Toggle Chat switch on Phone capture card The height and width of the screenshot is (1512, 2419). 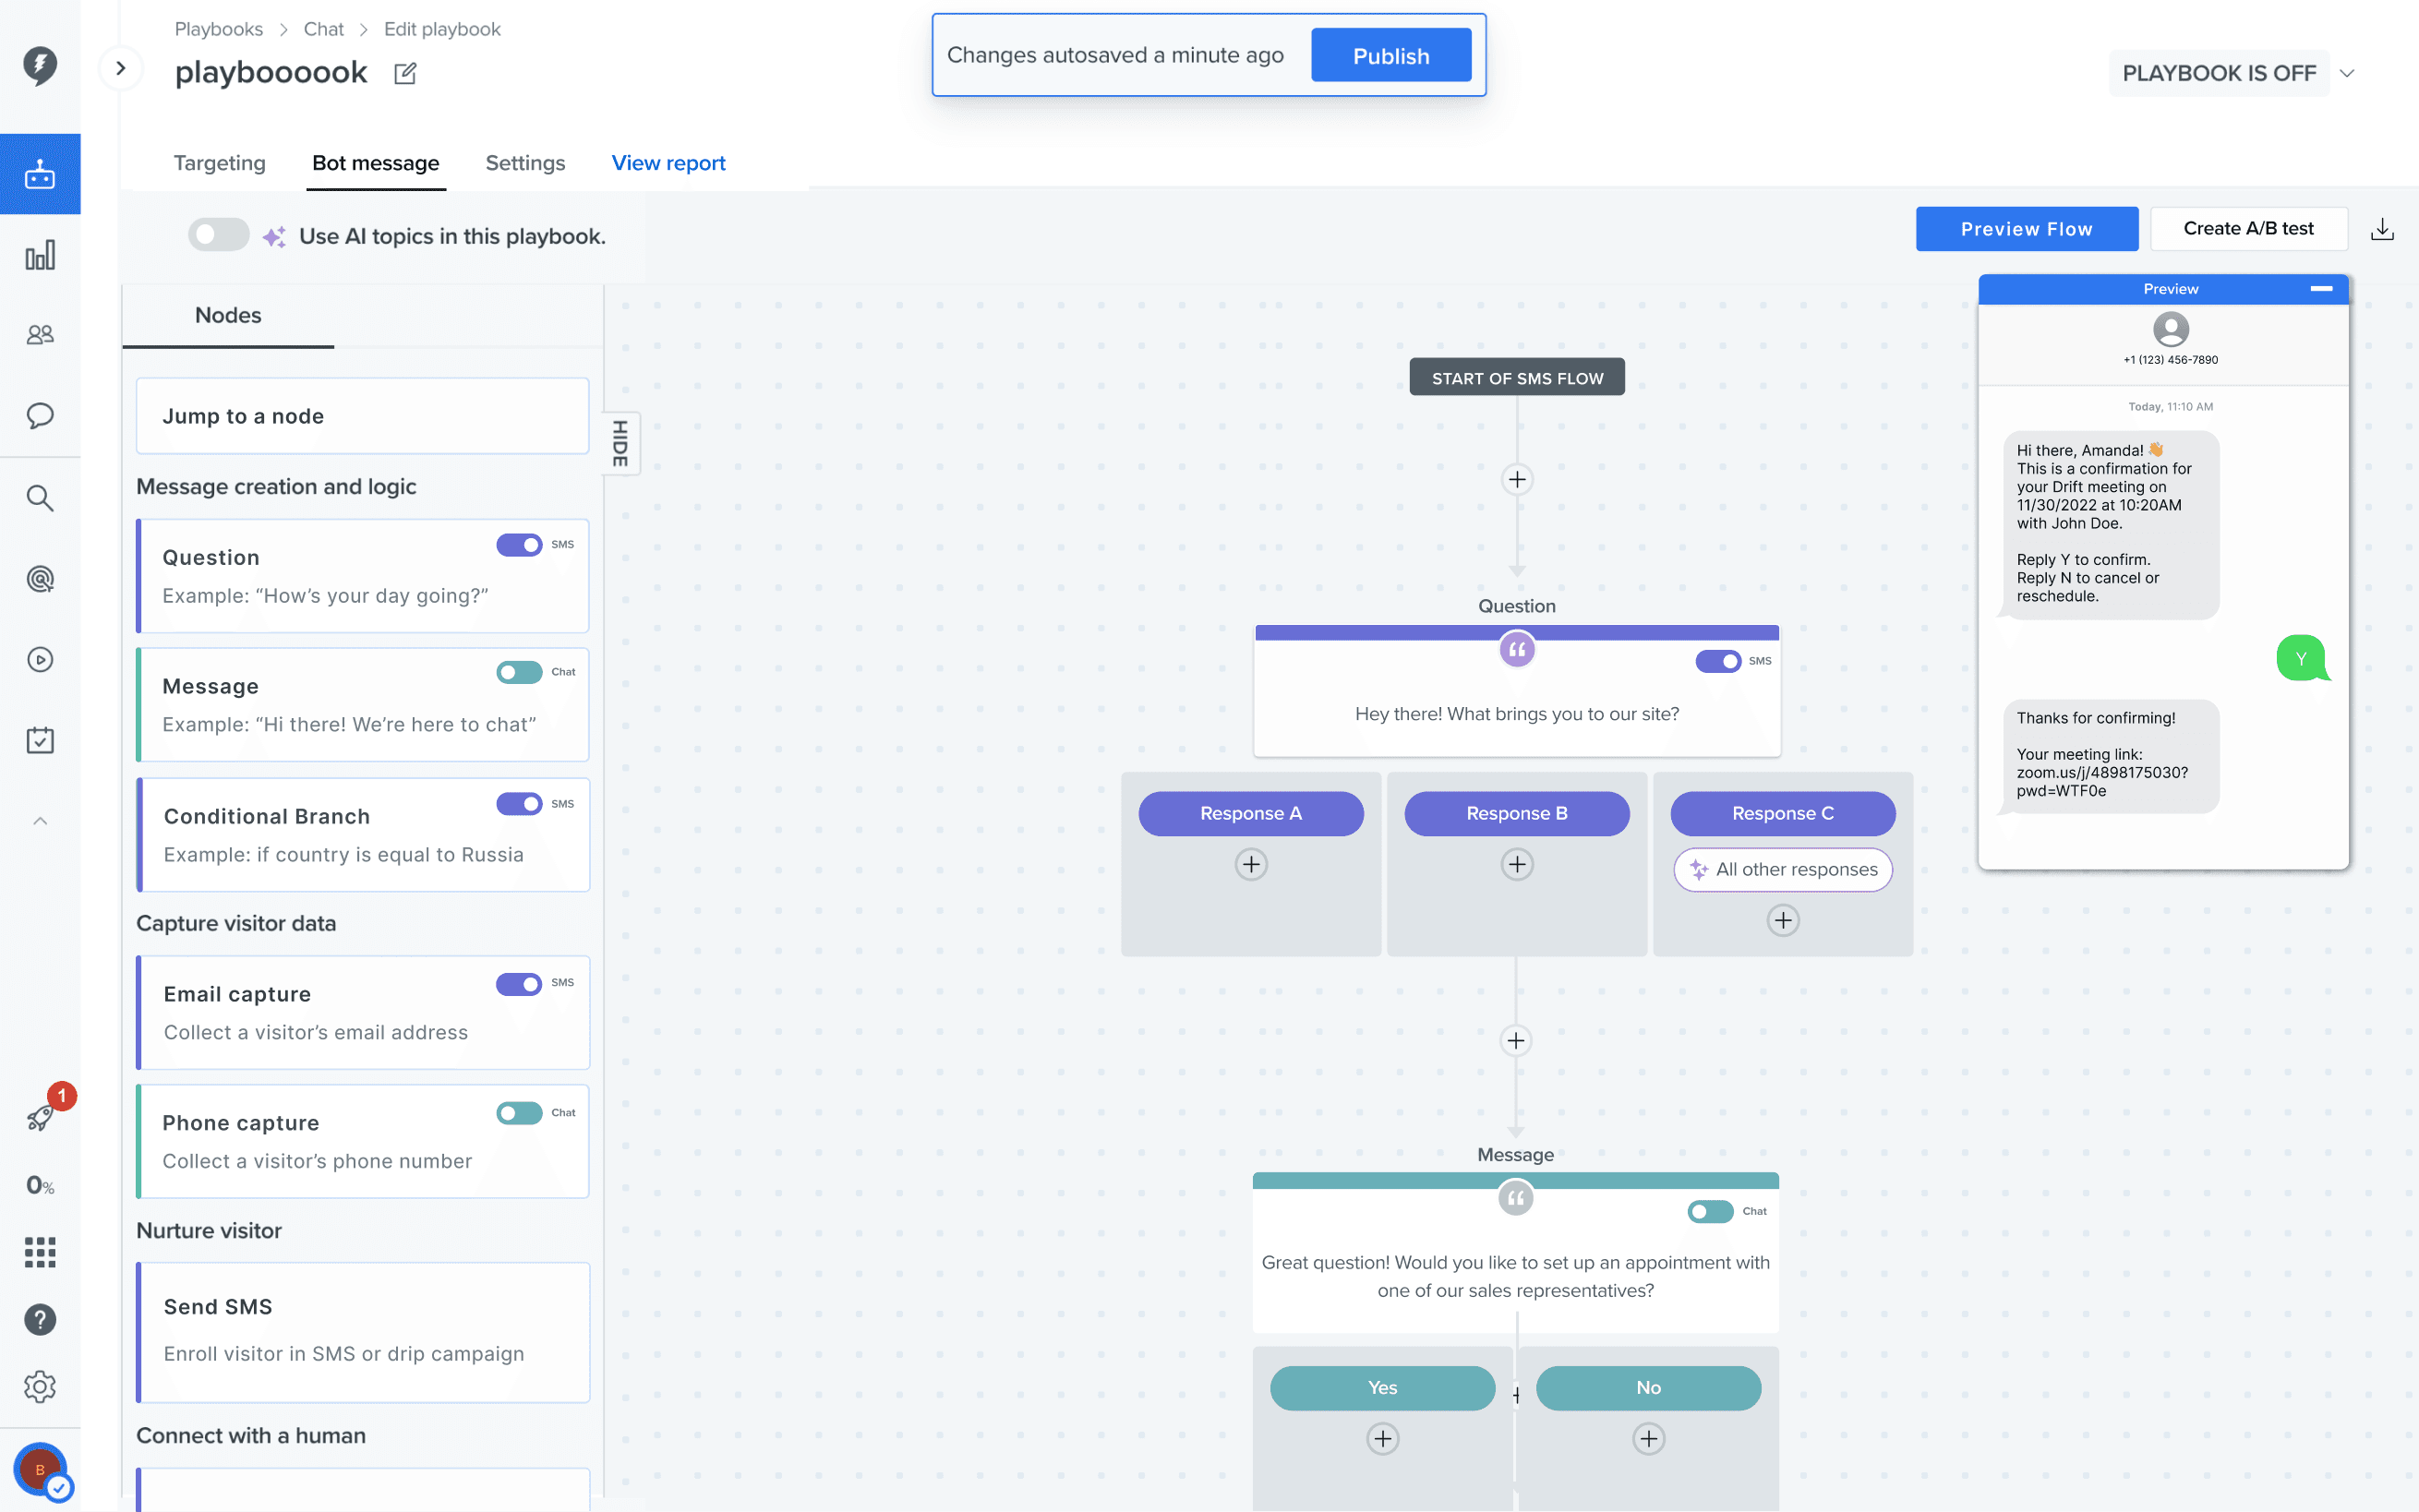(x=519, y=1113)
